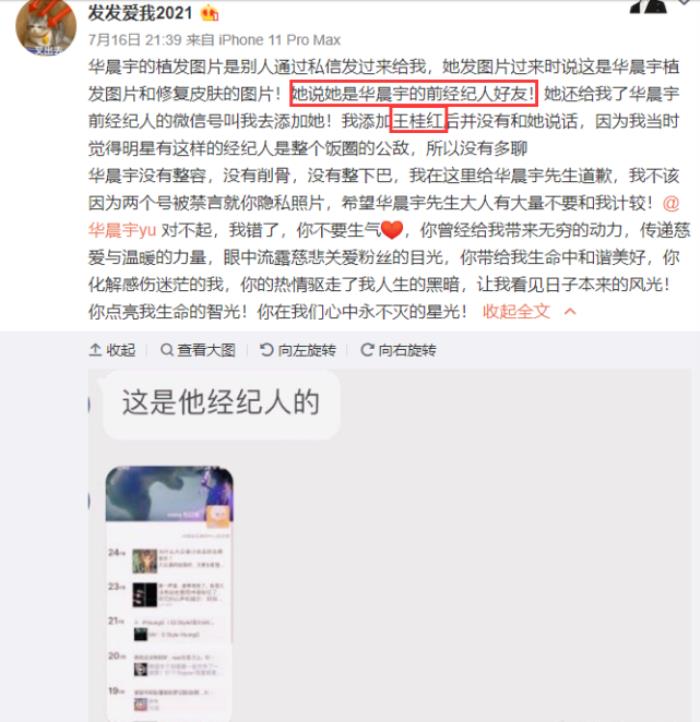
Task: Open the phone screenshot thumbnail in the chat
Action: [169, 594]
